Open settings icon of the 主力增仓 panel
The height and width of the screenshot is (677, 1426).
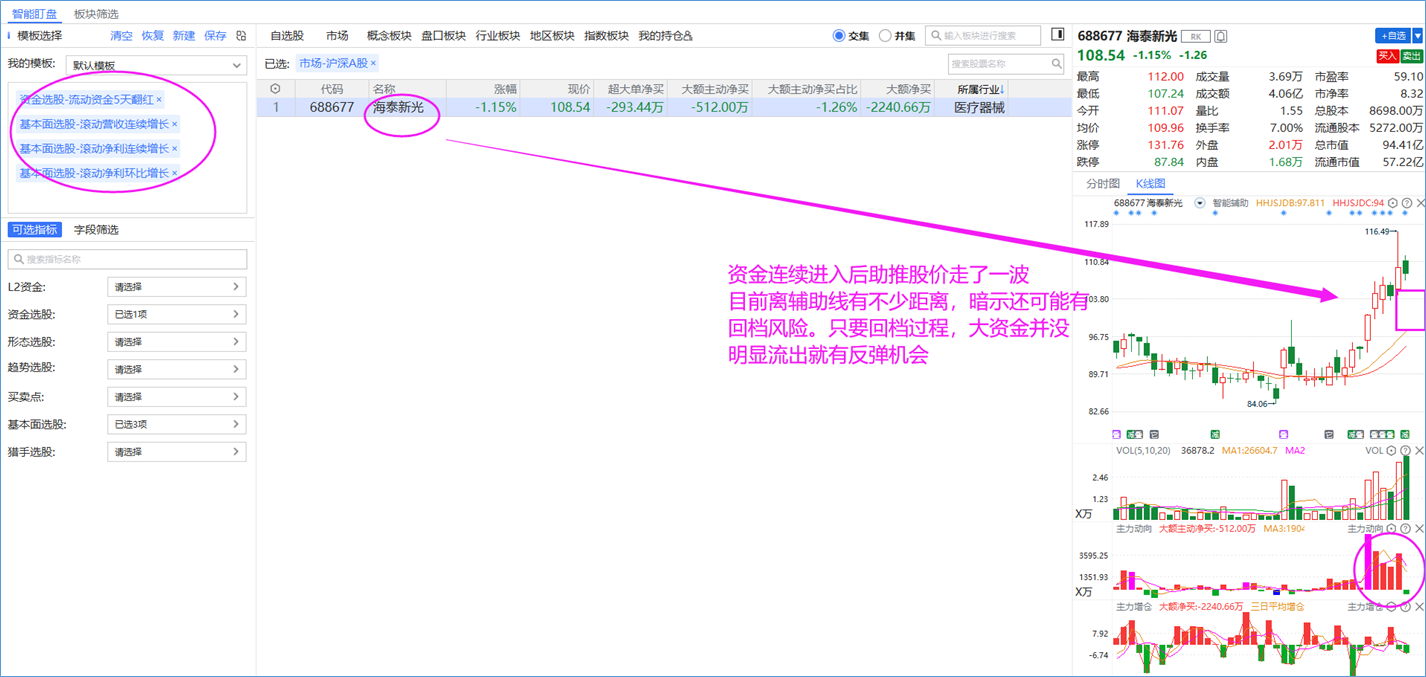[x=1392, y=607]
